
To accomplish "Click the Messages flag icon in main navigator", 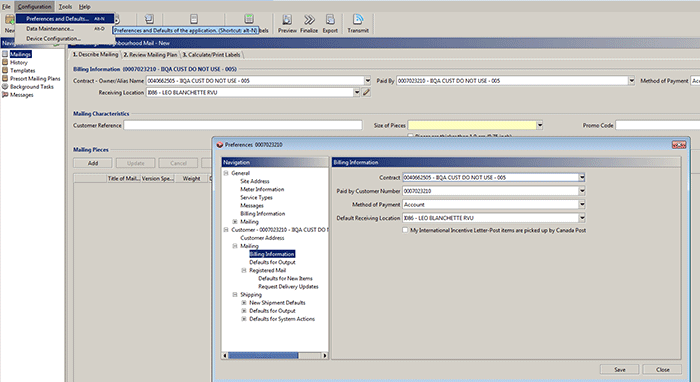I will click(x=5, y=95).
